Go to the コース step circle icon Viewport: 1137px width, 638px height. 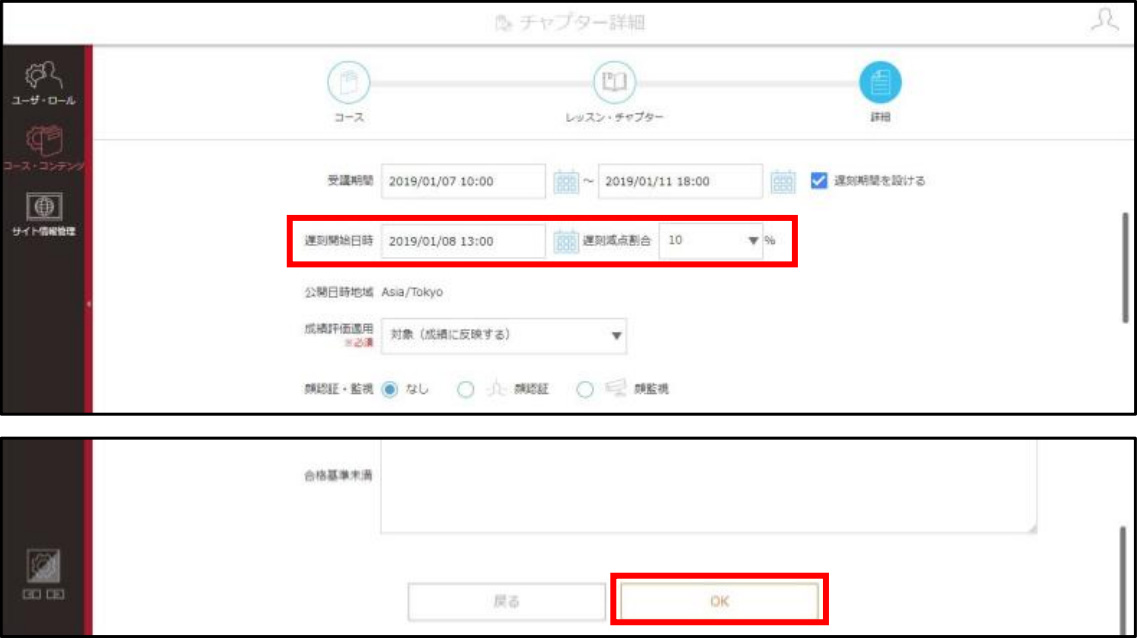pos(349,83)
